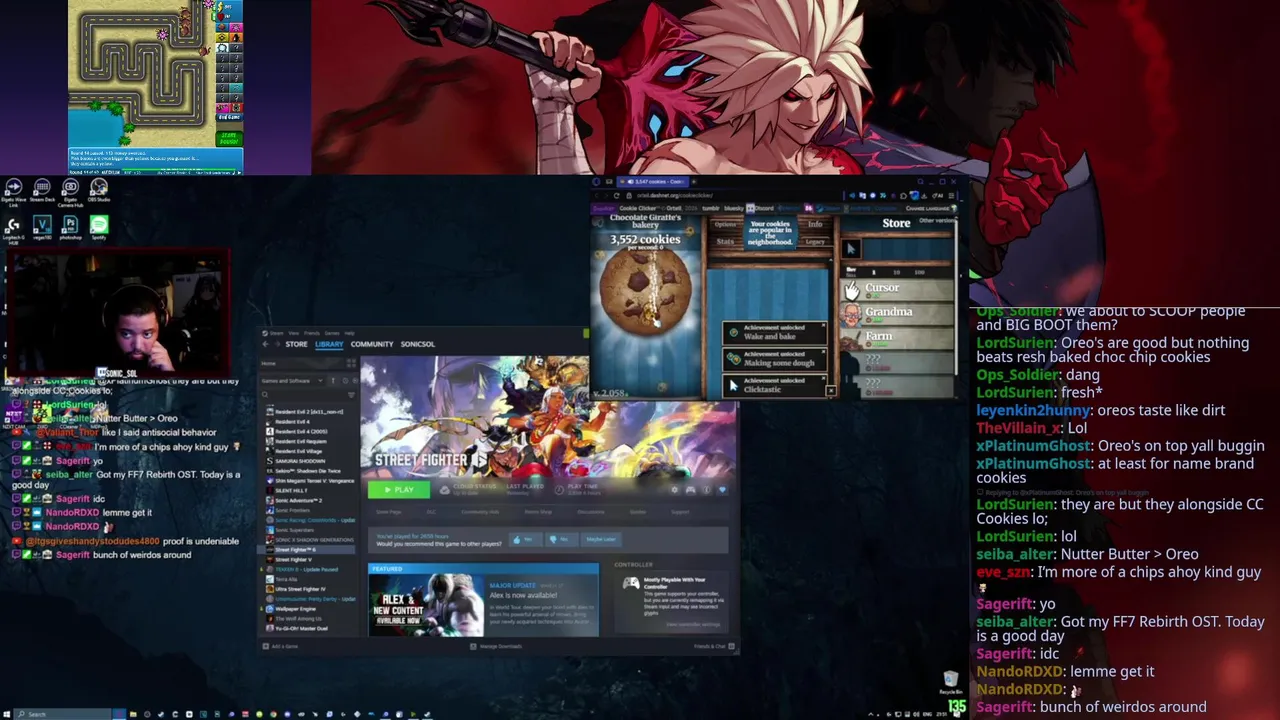1280x720 pixels.
Task: Open the Spotify desktop shortcut
Action: point(99,227)
